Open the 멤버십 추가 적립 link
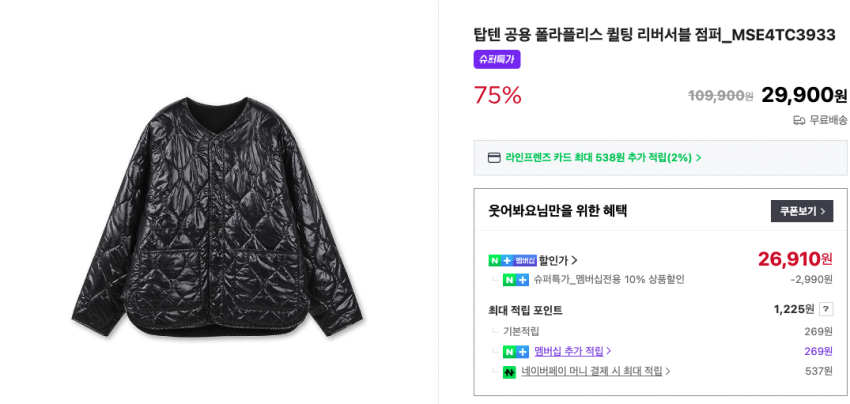The width and height of the screenshot is (850, 404). tap(568, 351)
